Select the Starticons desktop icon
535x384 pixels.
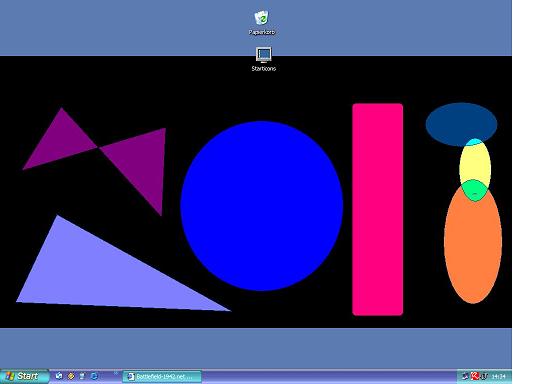pos(263,59)
